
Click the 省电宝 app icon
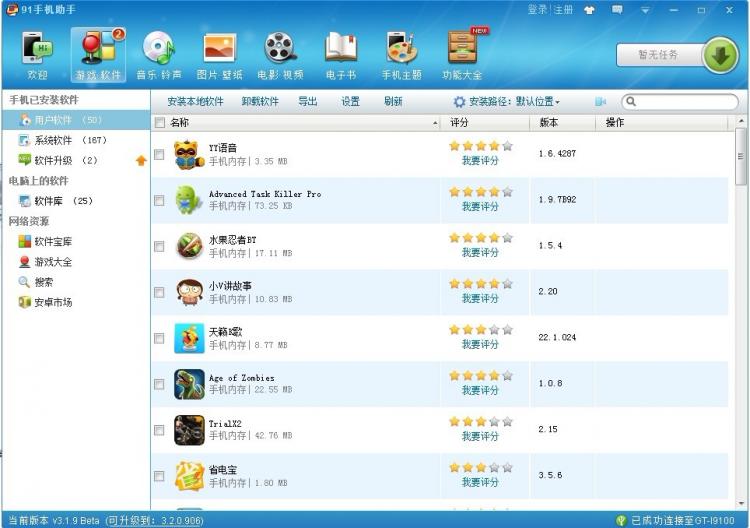coord(189,476)
